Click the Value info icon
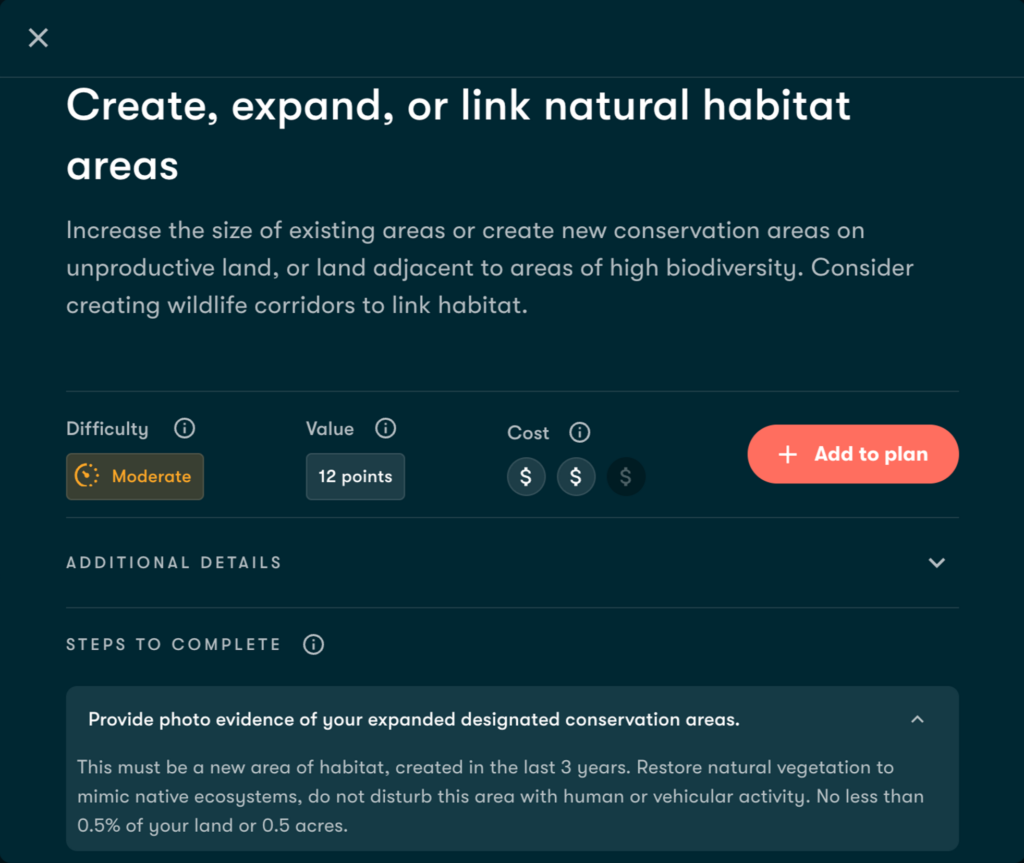The height and width of the screenshot is (863, 1024). click(385, 429)
